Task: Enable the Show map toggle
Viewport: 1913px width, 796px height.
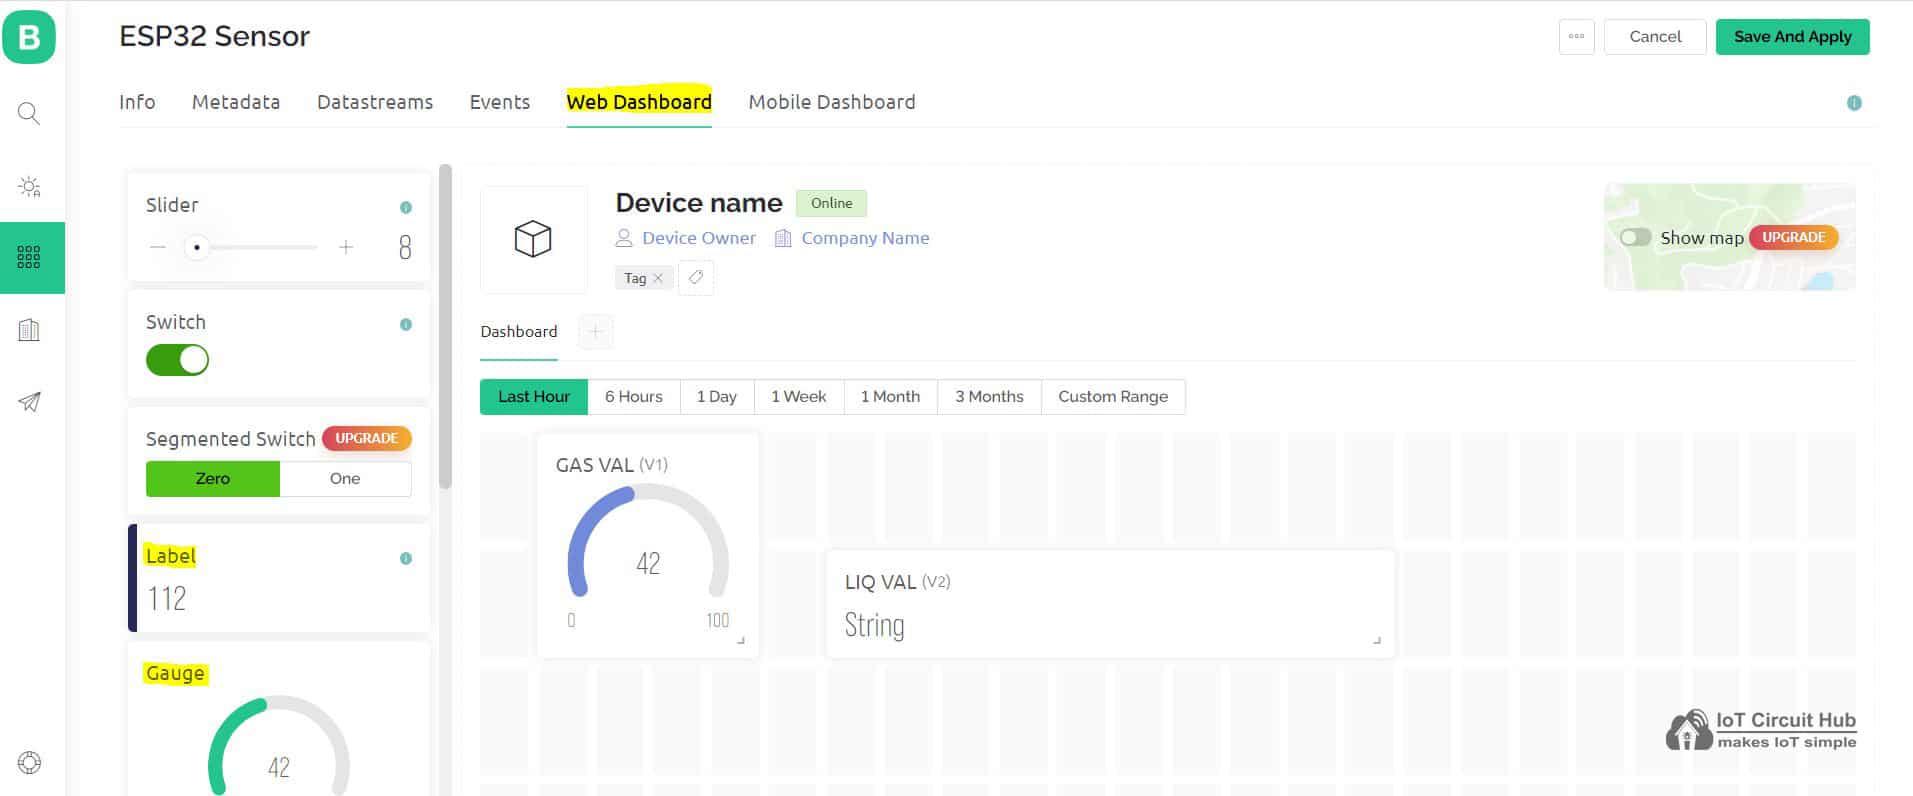Action: (1635, 238)
